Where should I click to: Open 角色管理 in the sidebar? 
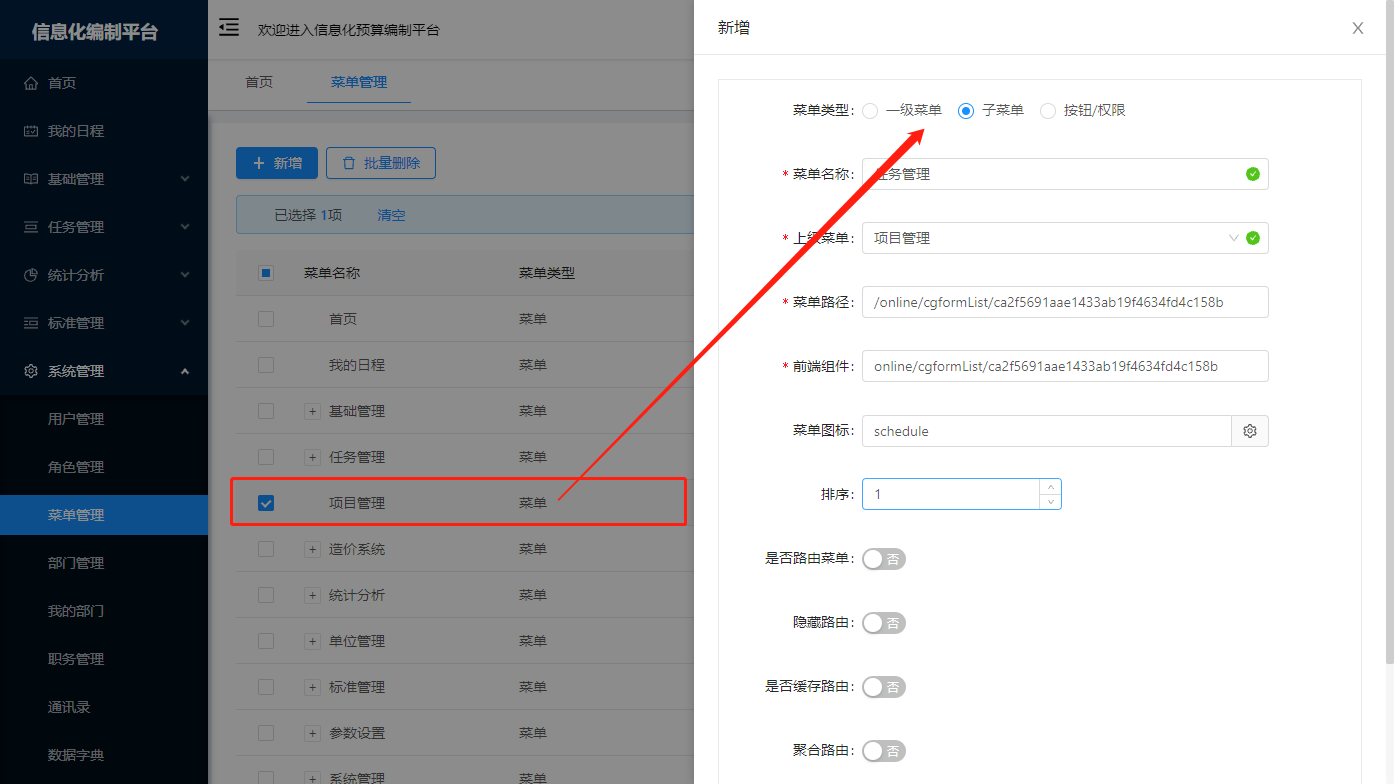pyautogui.click(x=104, y=467)
